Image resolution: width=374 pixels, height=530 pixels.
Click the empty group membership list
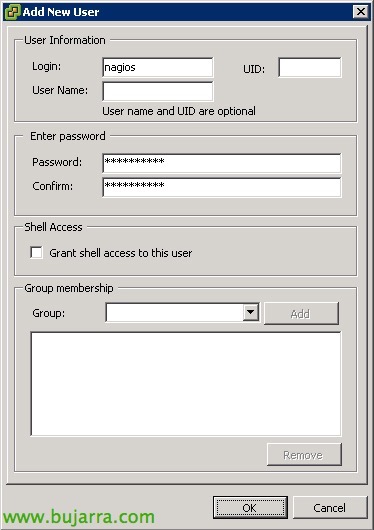point(186,384)
